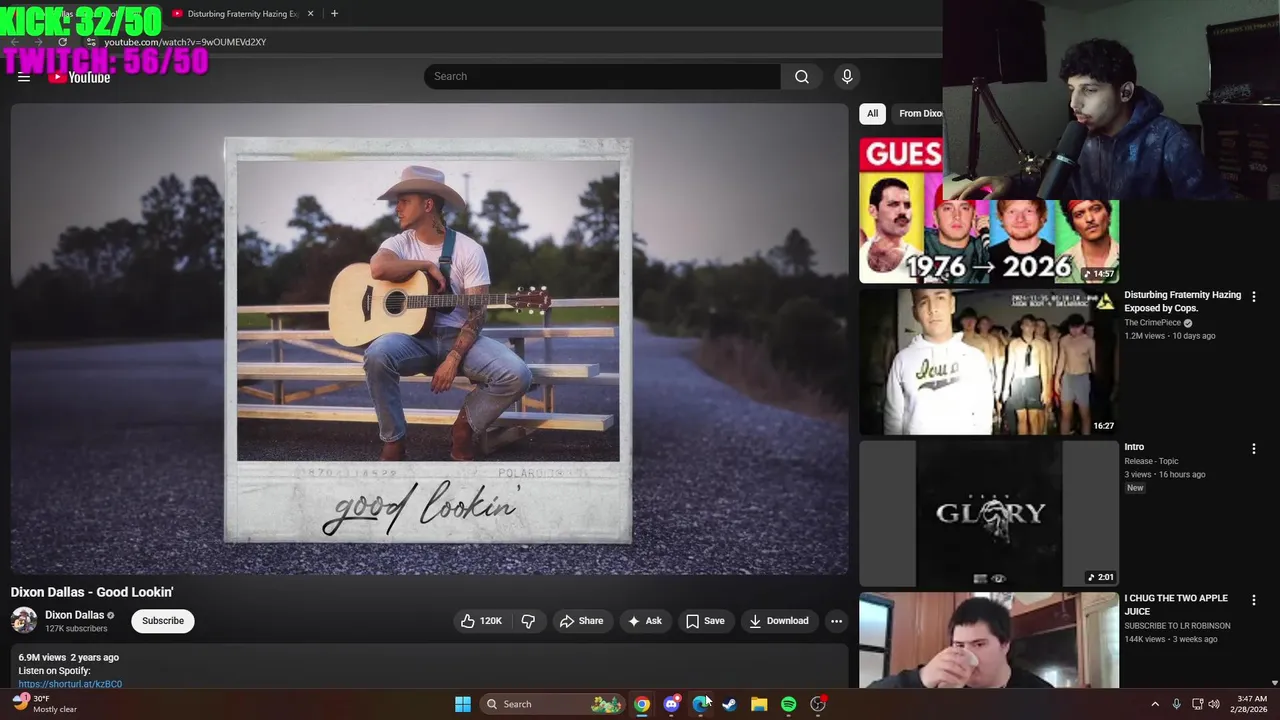
Task: Dislike the video with the thumbs-down icon
Action: coord(528,621)
